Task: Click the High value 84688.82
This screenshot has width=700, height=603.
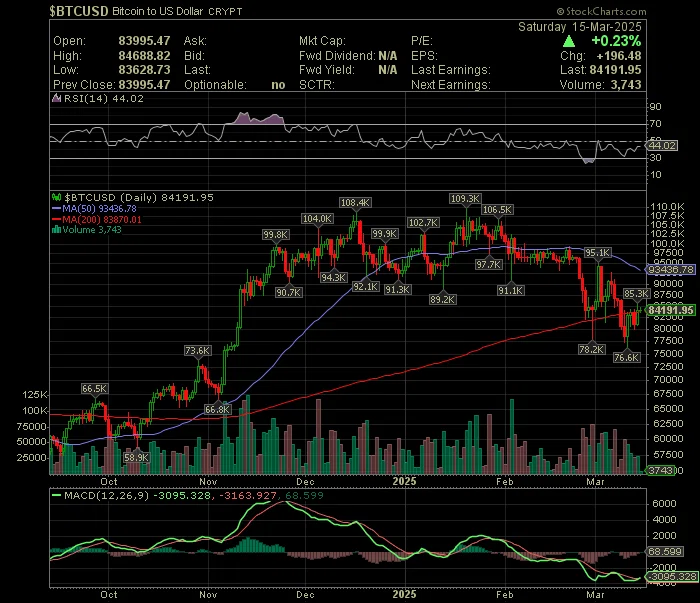Action: click(x=144, y=56)
